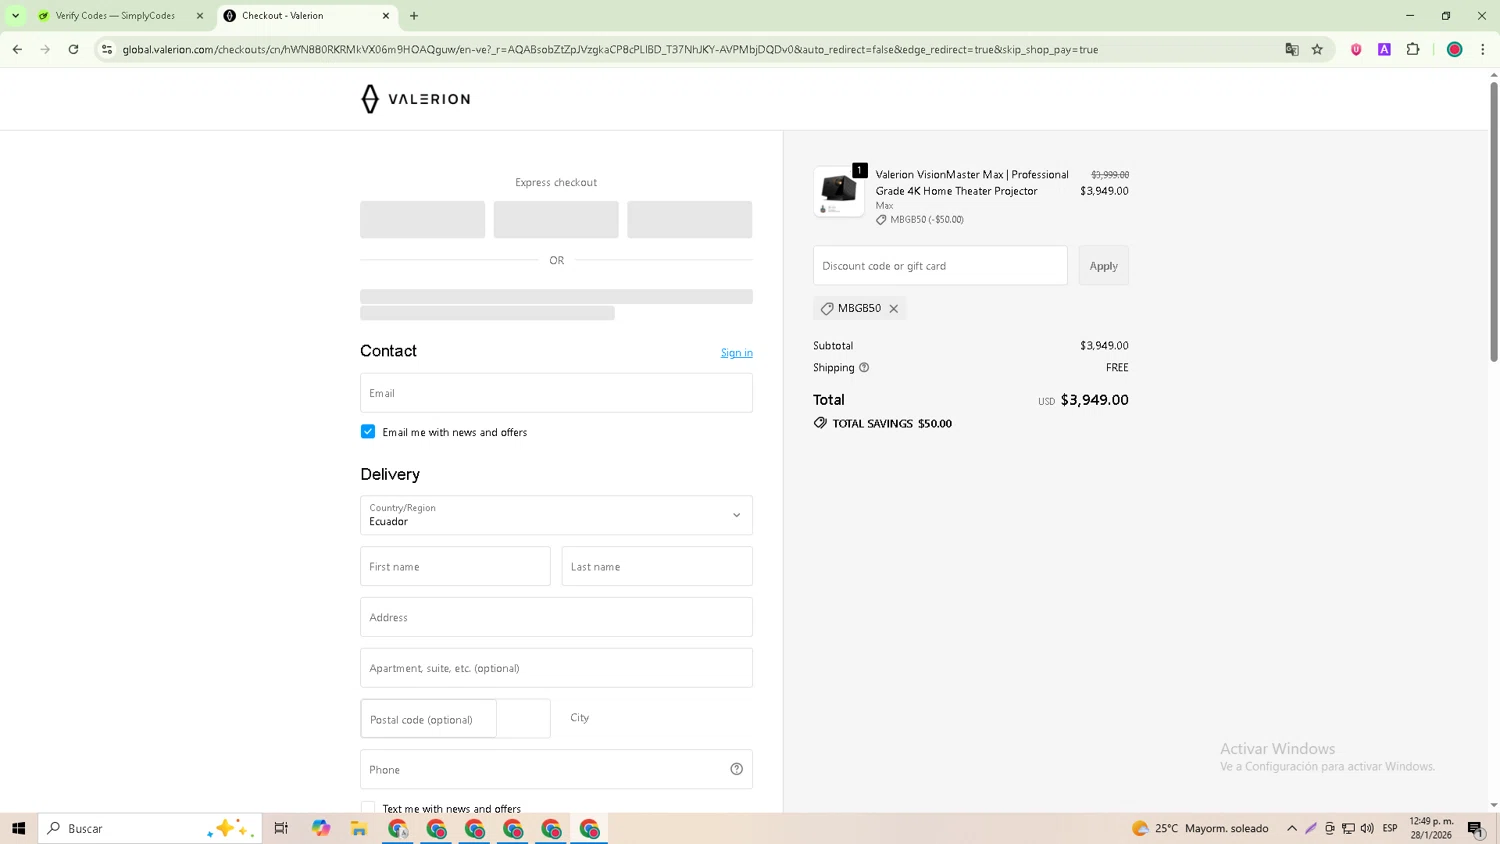This screenshot has height=844, width=1500.
Task: Open the purple A extension icon
Action: coord(1385,49)
